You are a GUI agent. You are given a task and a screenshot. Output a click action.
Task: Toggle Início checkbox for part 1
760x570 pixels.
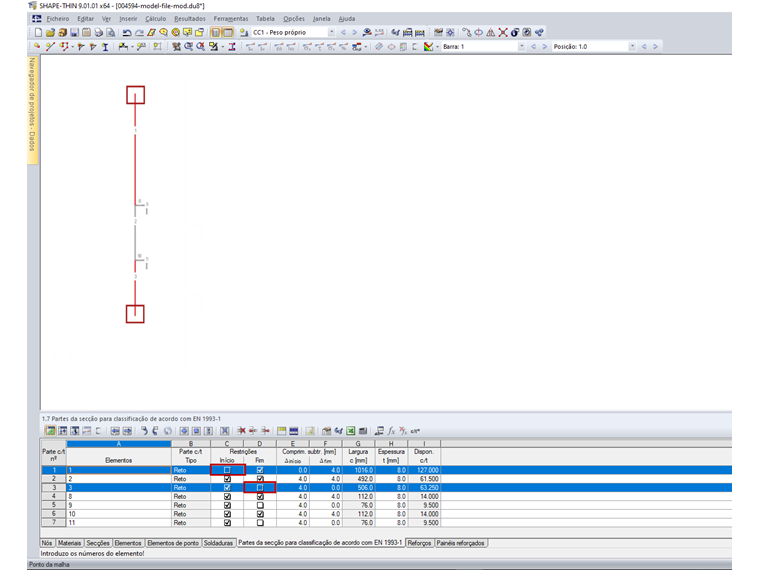(x=227, y=470)
